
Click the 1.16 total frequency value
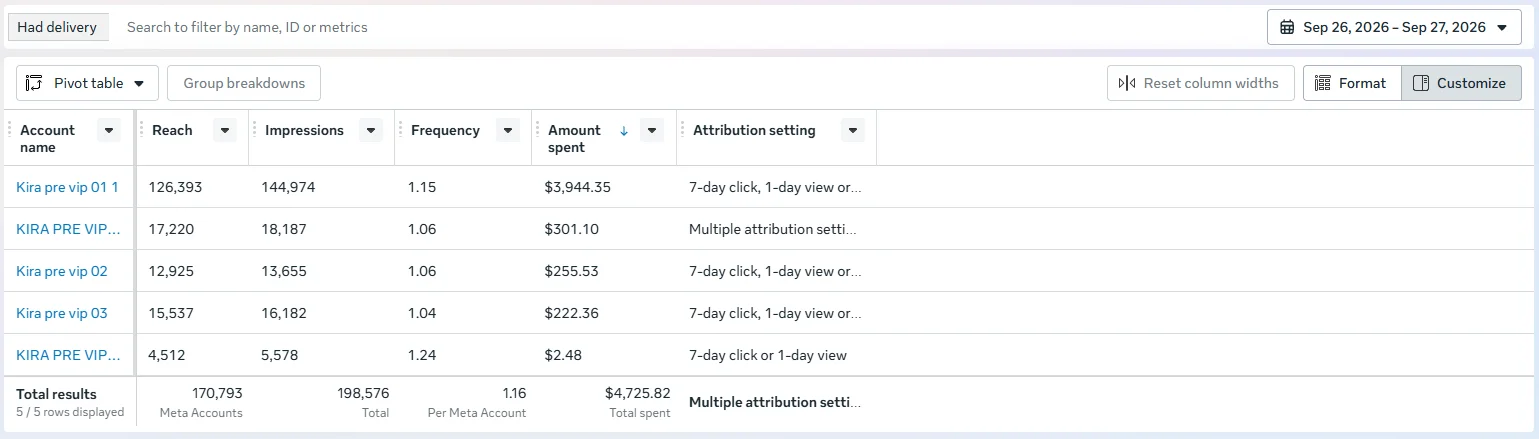click(x=514, y=394)
